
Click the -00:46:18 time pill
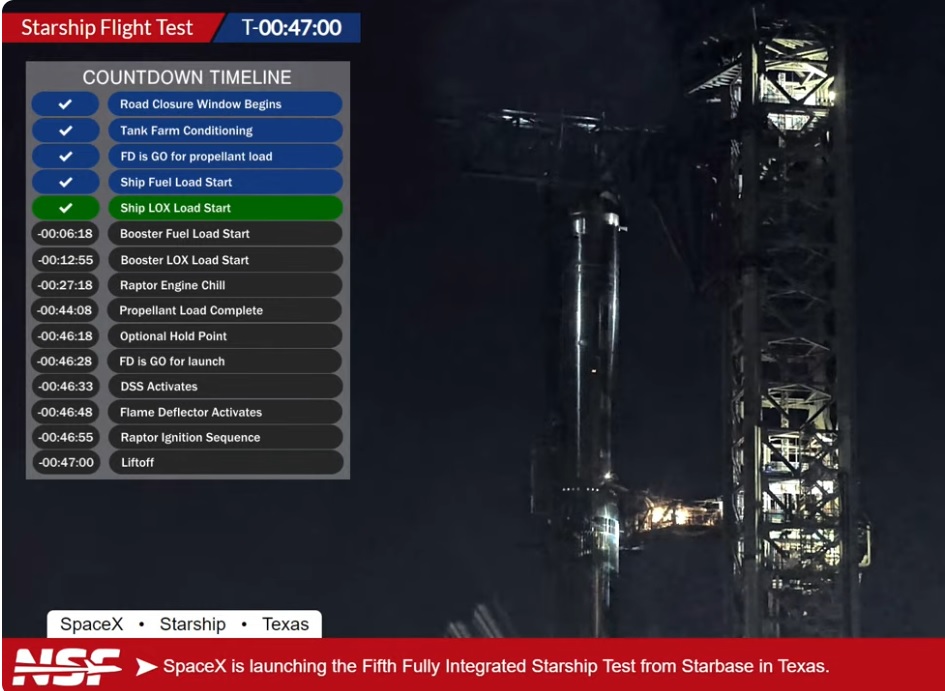(65, 336)
